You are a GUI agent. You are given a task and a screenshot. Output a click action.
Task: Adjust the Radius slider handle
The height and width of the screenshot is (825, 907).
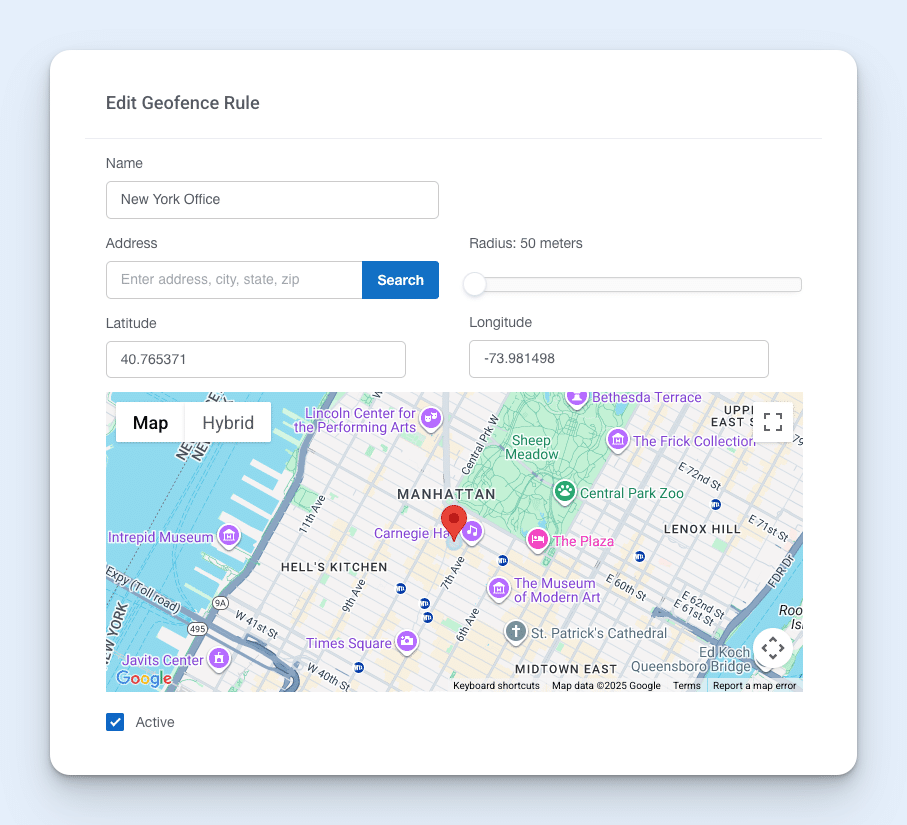tap(474, 284)
